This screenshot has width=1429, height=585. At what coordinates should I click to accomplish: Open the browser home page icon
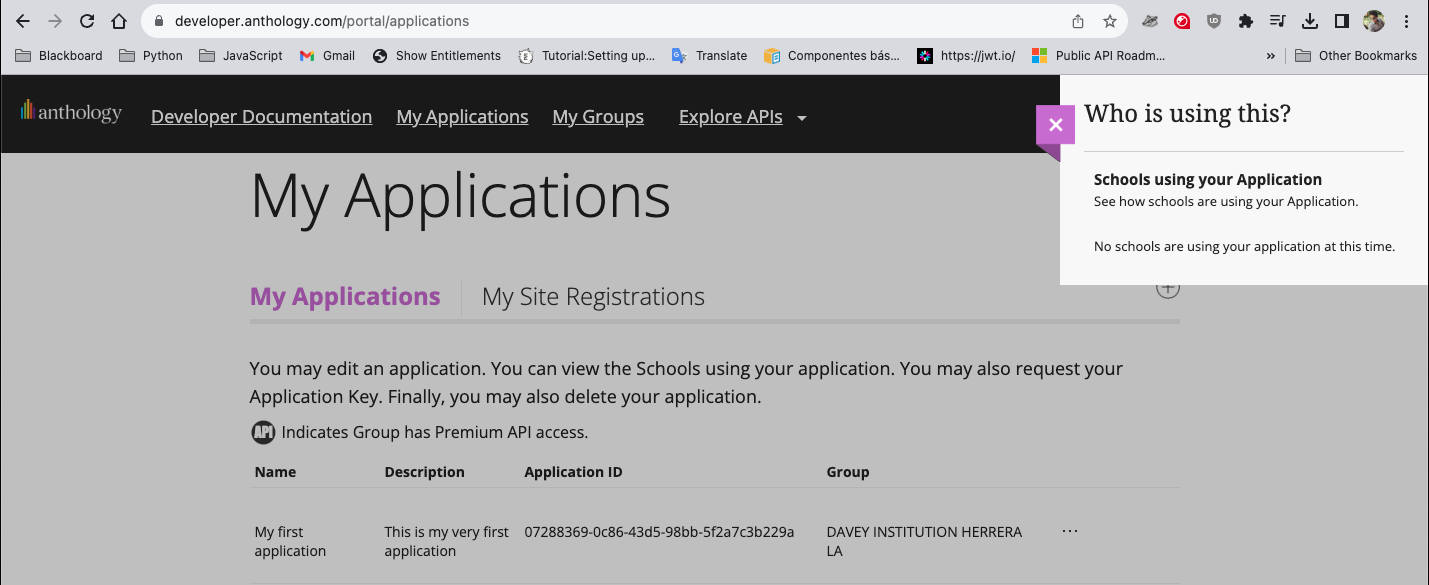click(x=119, y=21)
